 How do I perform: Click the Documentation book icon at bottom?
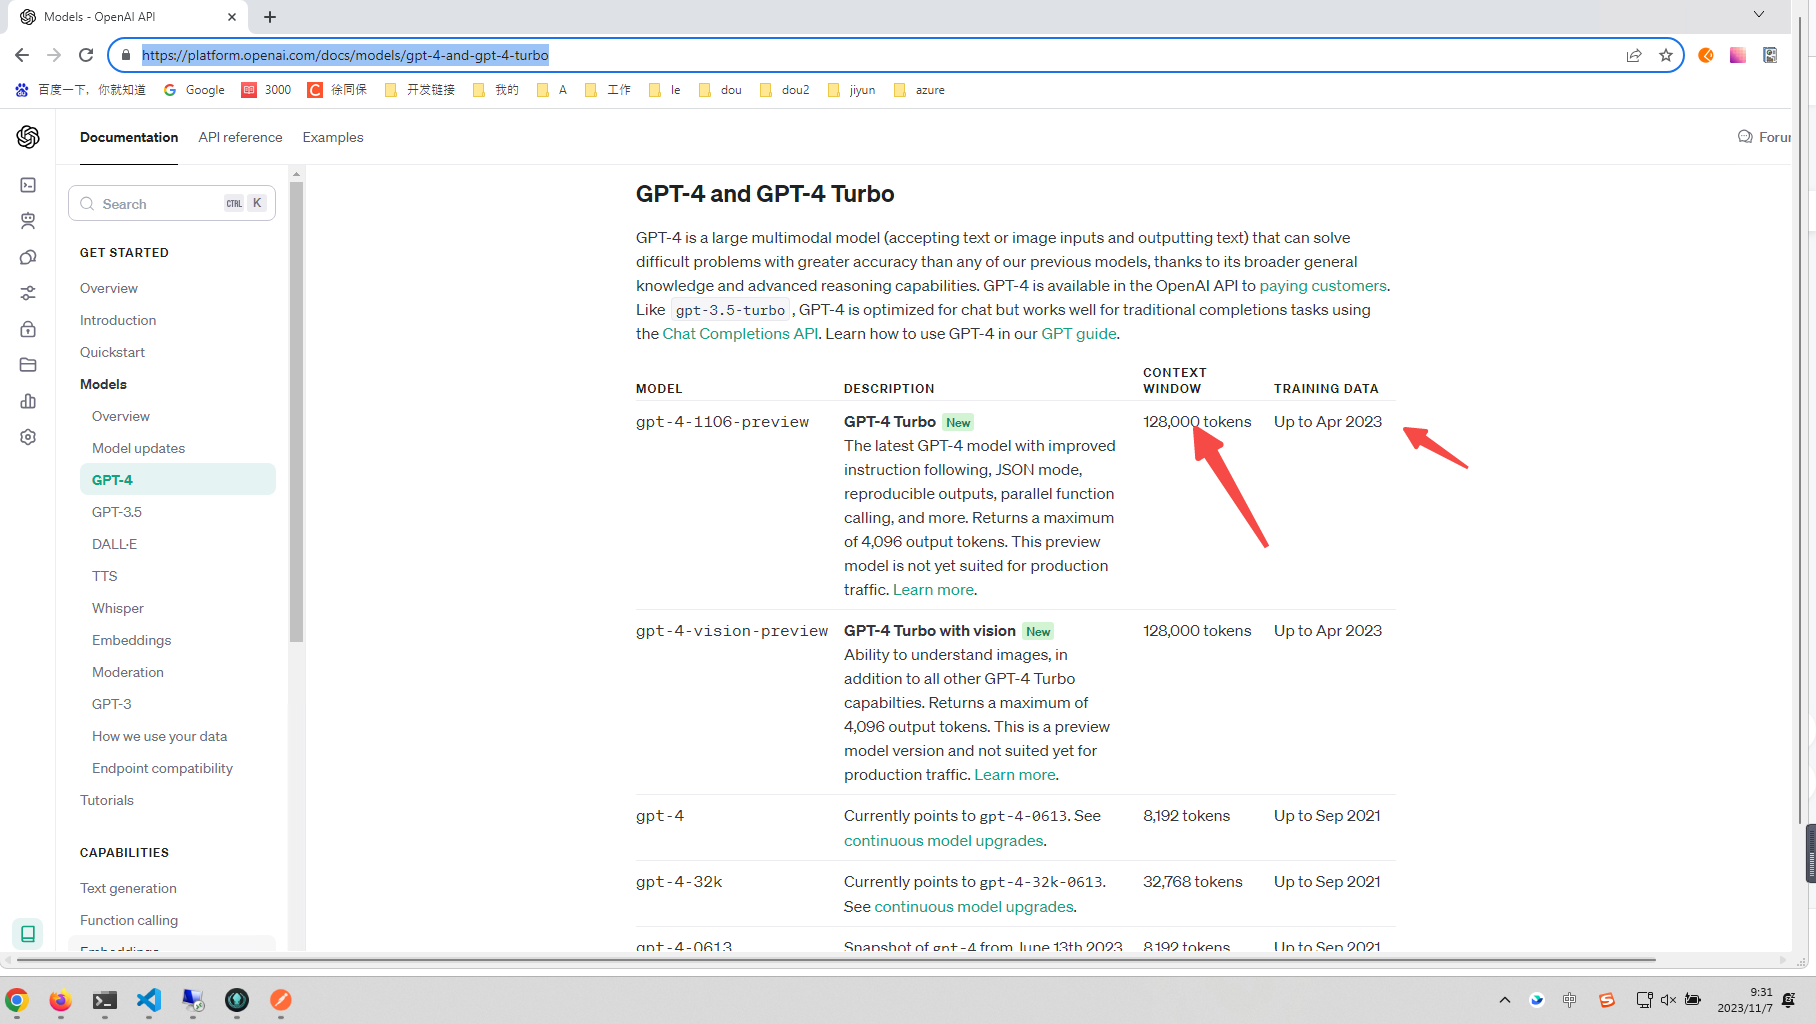(x=28, y=933)
